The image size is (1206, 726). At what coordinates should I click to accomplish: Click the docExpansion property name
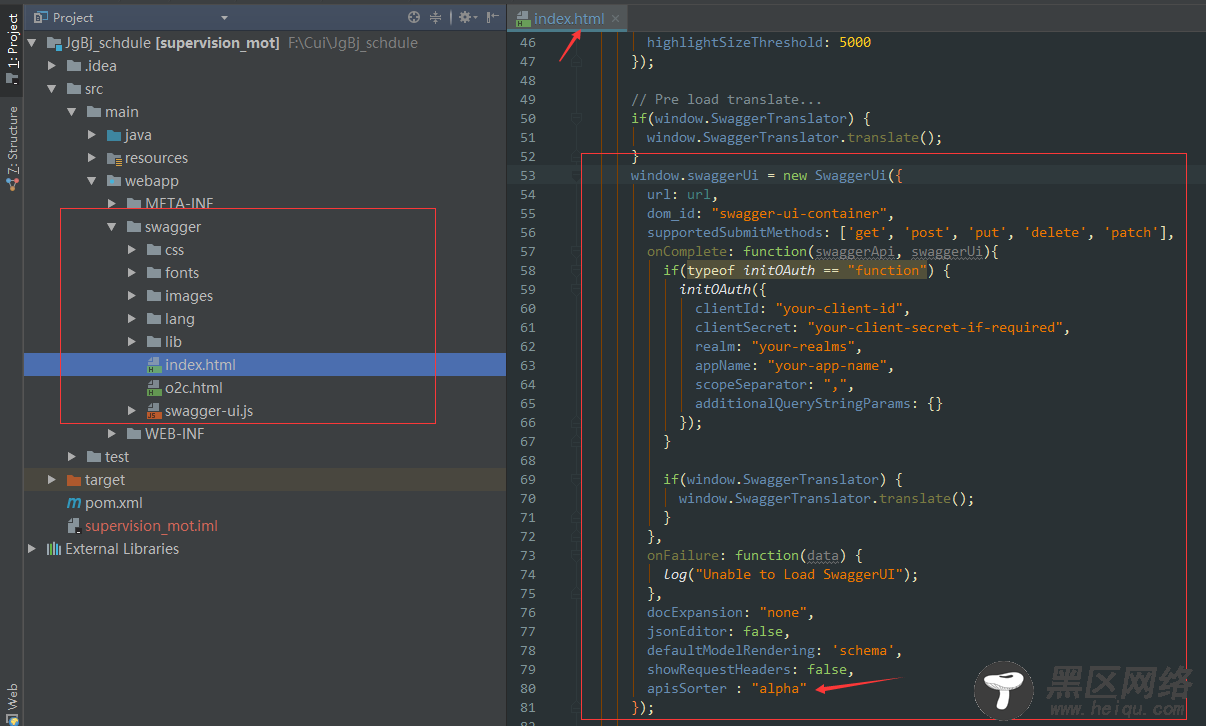pos(695,612)
